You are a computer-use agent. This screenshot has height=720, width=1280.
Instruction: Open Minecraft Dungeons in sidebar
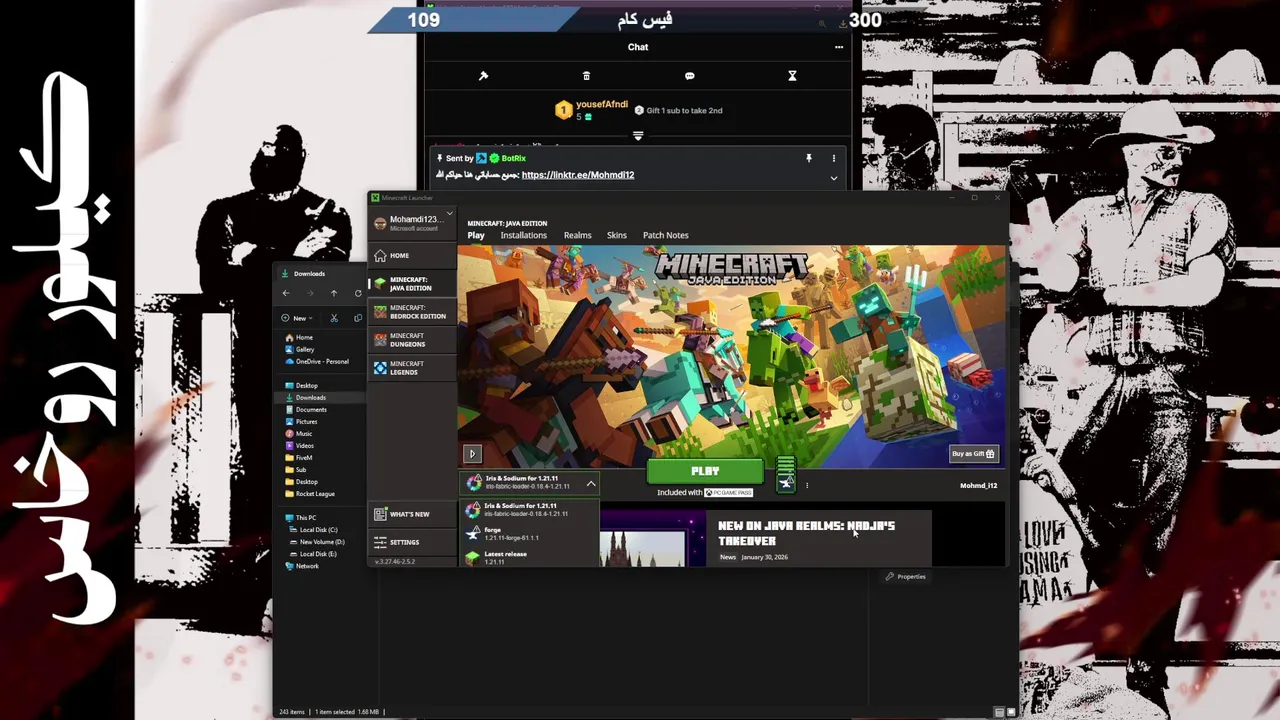point(411,340)
